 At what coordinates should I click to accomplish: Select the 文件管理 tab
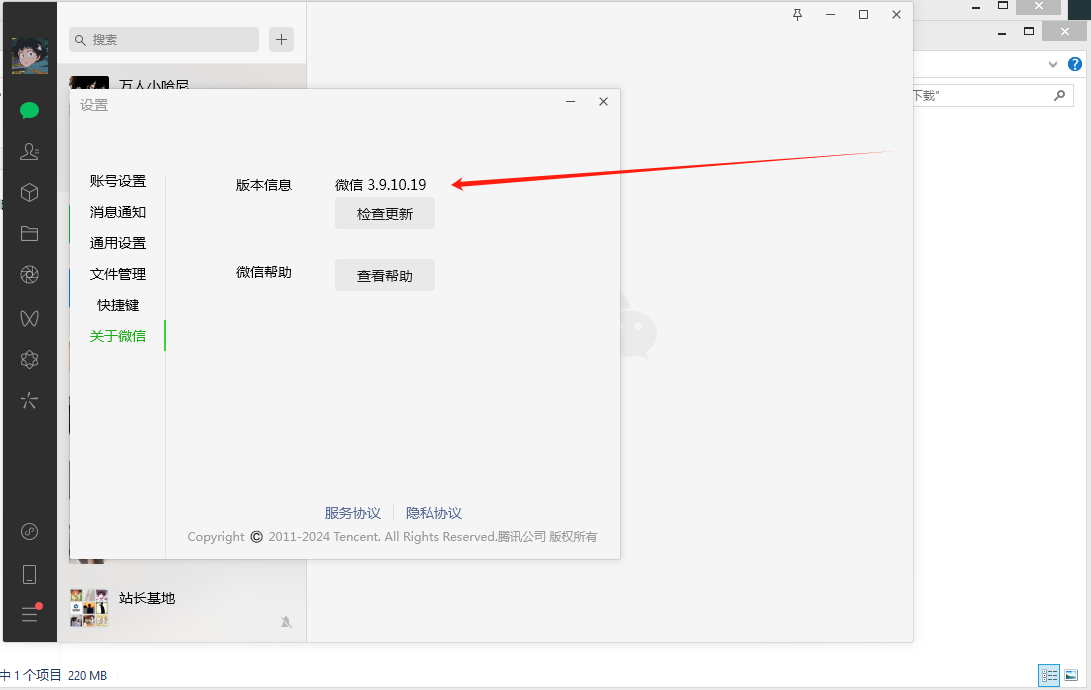[118, 274]
